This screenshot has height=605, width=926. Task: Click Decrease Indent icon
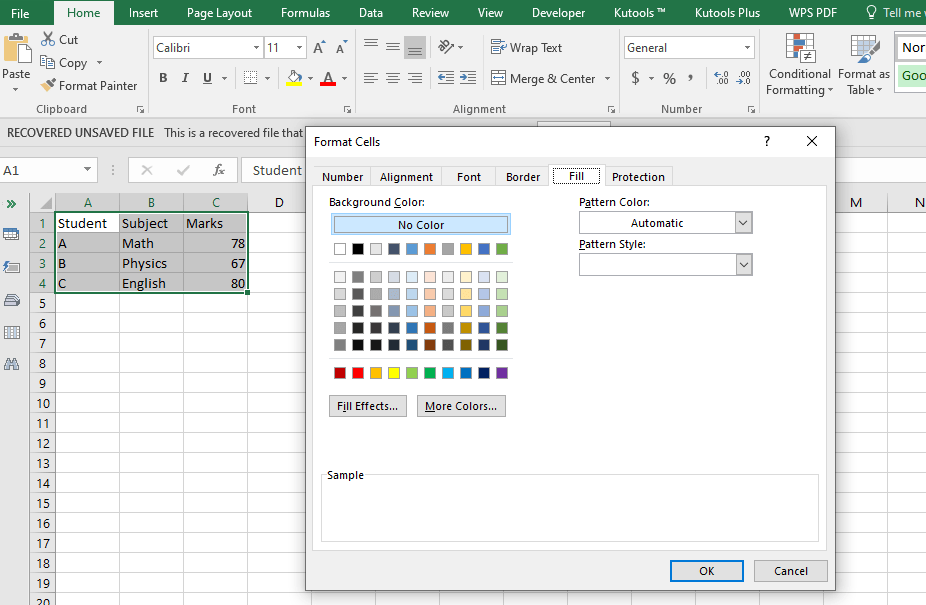(x=446, y=78)
